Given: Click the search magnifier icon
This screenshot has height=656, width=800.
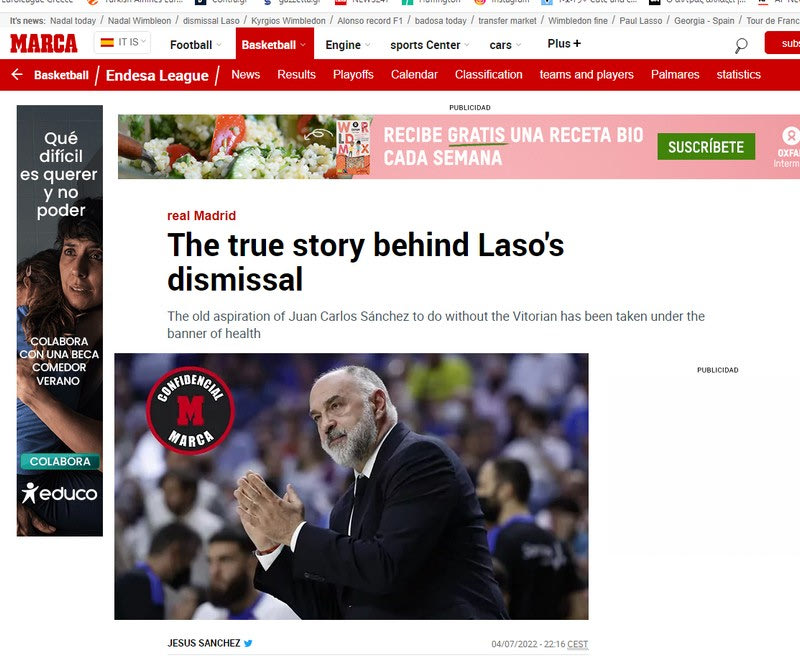Looking at the screenshot, I should pos(741,45).
